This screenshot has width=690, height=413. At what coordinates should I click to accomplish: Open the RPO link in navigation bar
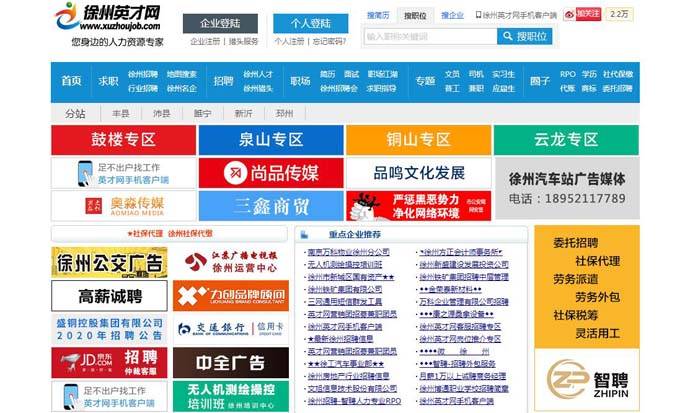coord(568,74)
